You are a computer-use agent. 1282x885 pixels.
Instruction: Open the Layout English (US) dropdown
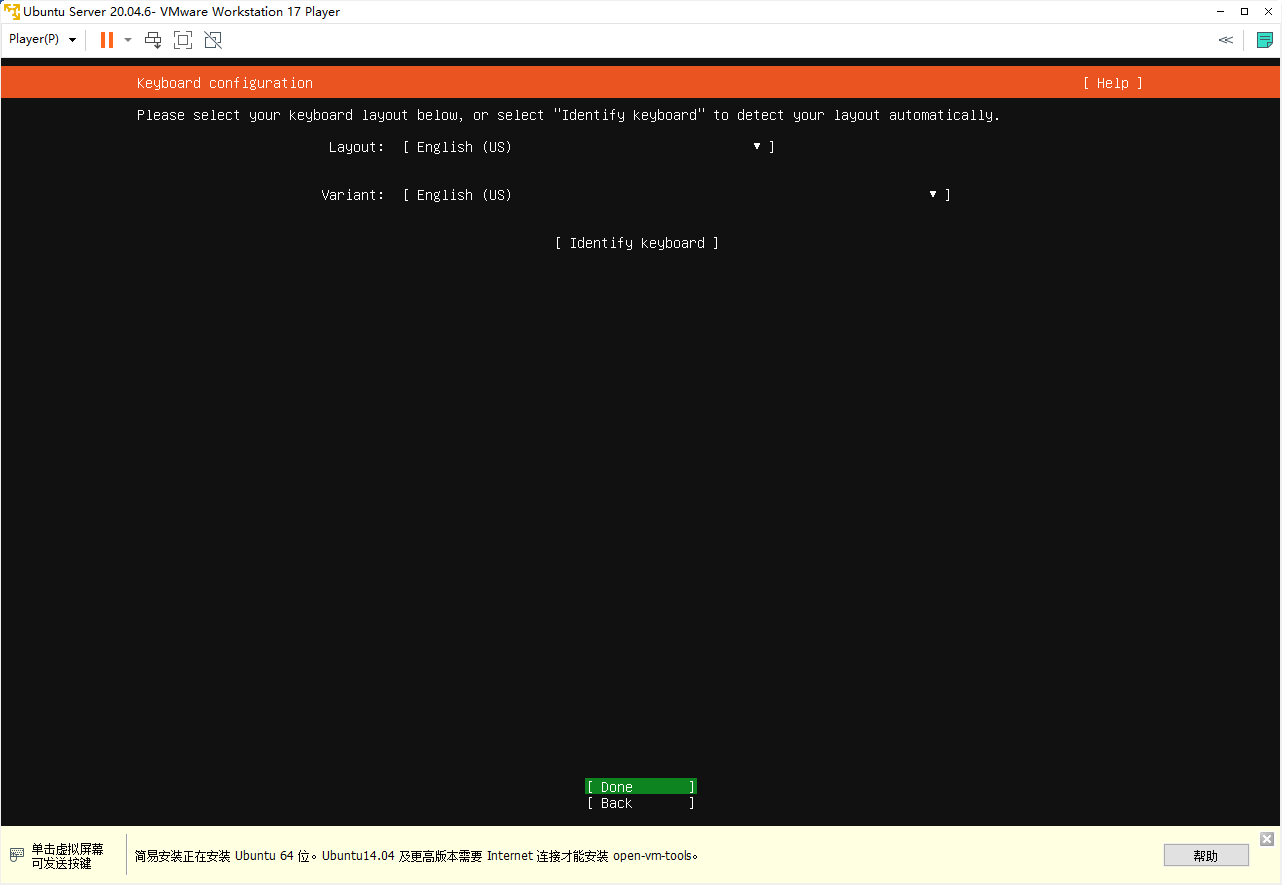pos(589,147)
